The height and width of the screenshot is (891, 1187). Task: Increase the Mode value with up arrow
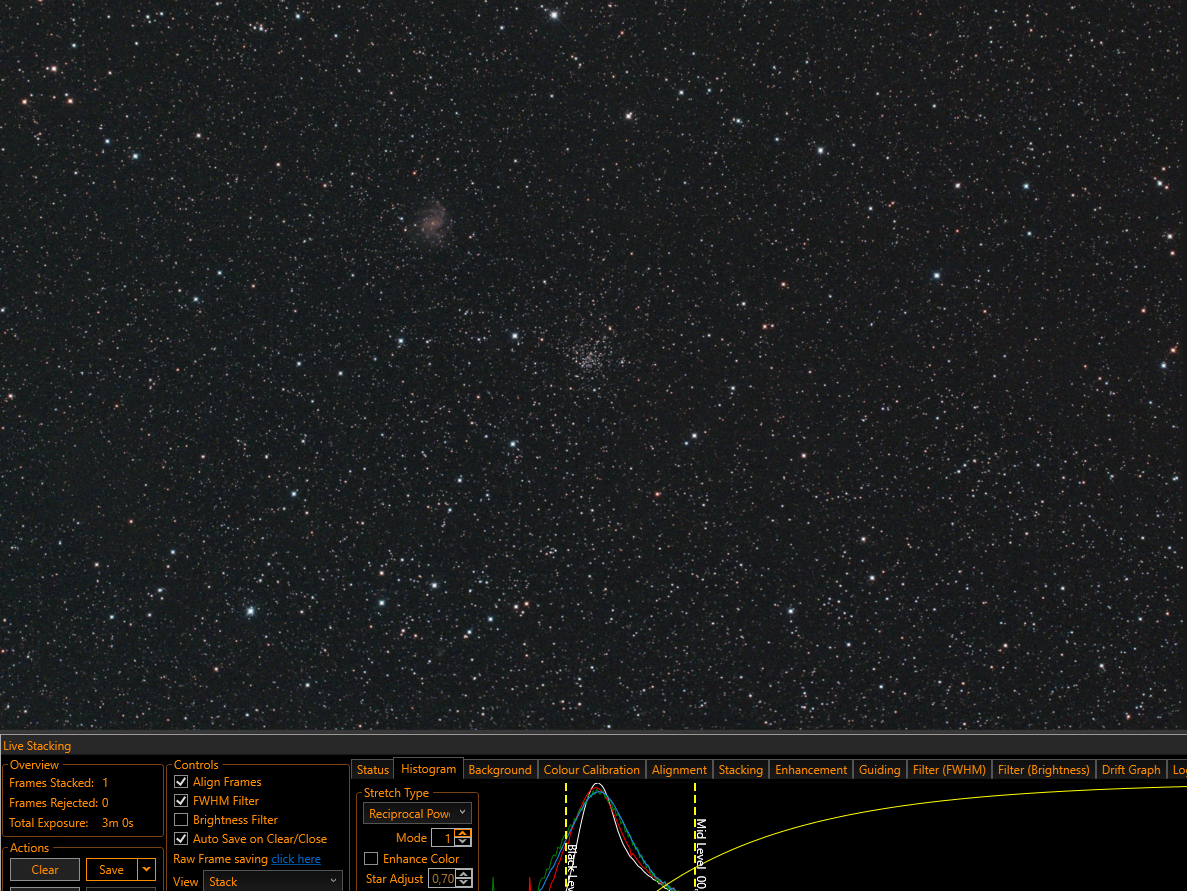pos(463,833)
